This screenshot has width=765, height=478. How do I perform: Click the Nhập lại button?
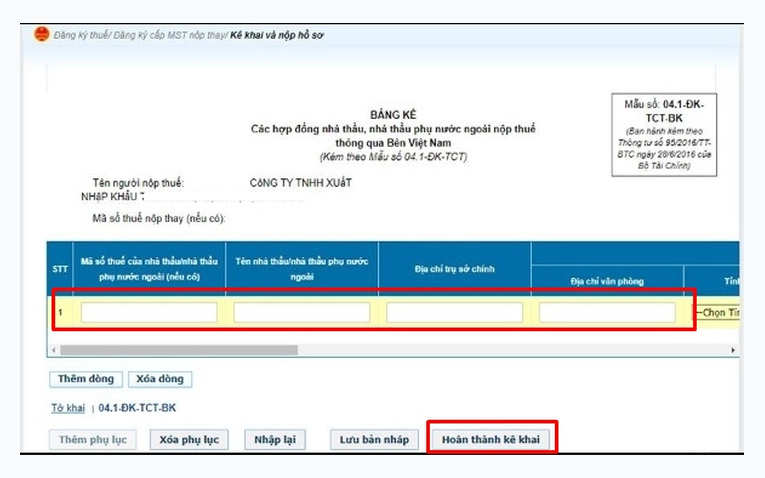[x=275, y=439]
